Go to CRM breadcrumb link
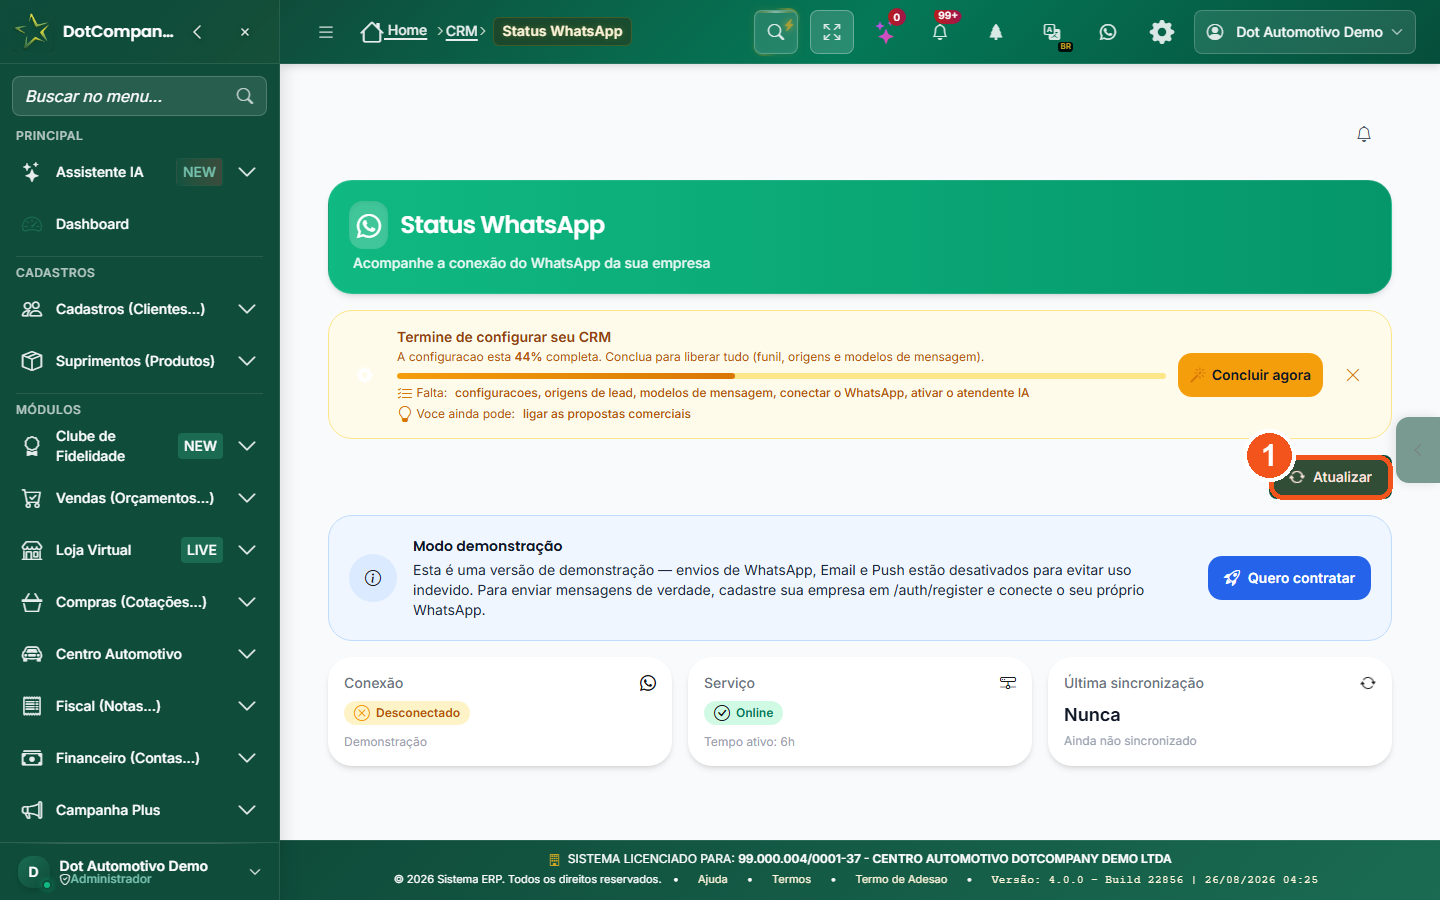The height and width of the screenshot is (900, 1440). coord(461,31)
